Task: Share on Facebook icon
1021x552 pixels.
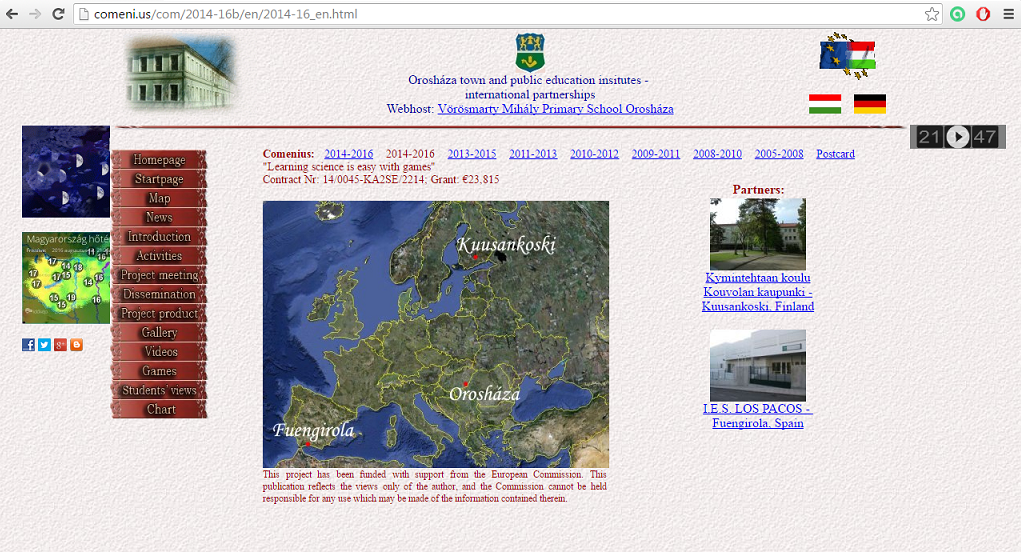Action: point(28,345)
